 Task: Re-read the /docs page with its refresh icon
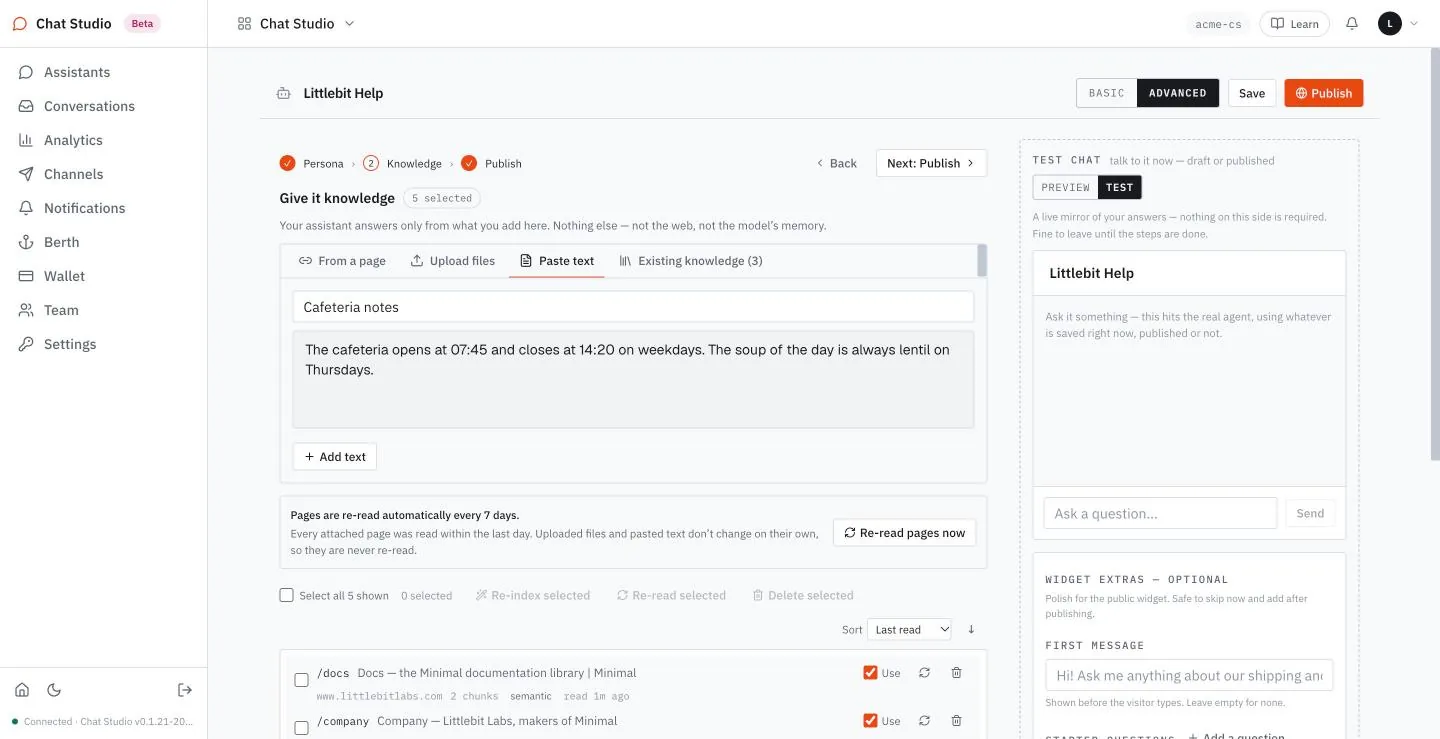pos(924,673)
